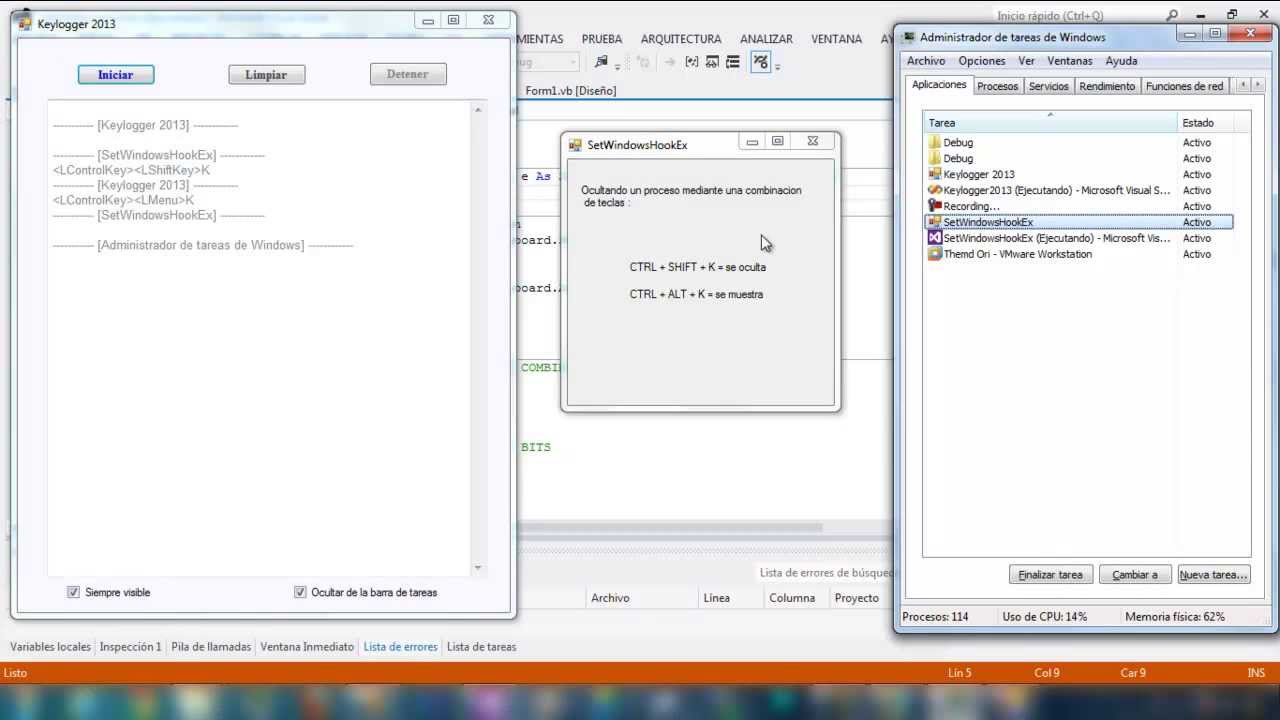Open the Ventanas menu in Task Manager
Screen dimensions: 1280x720
1070,61
